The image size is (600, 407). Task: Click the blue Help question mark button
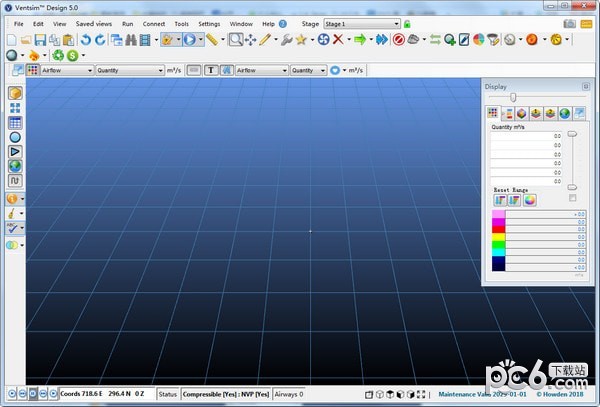click(283, 24)
